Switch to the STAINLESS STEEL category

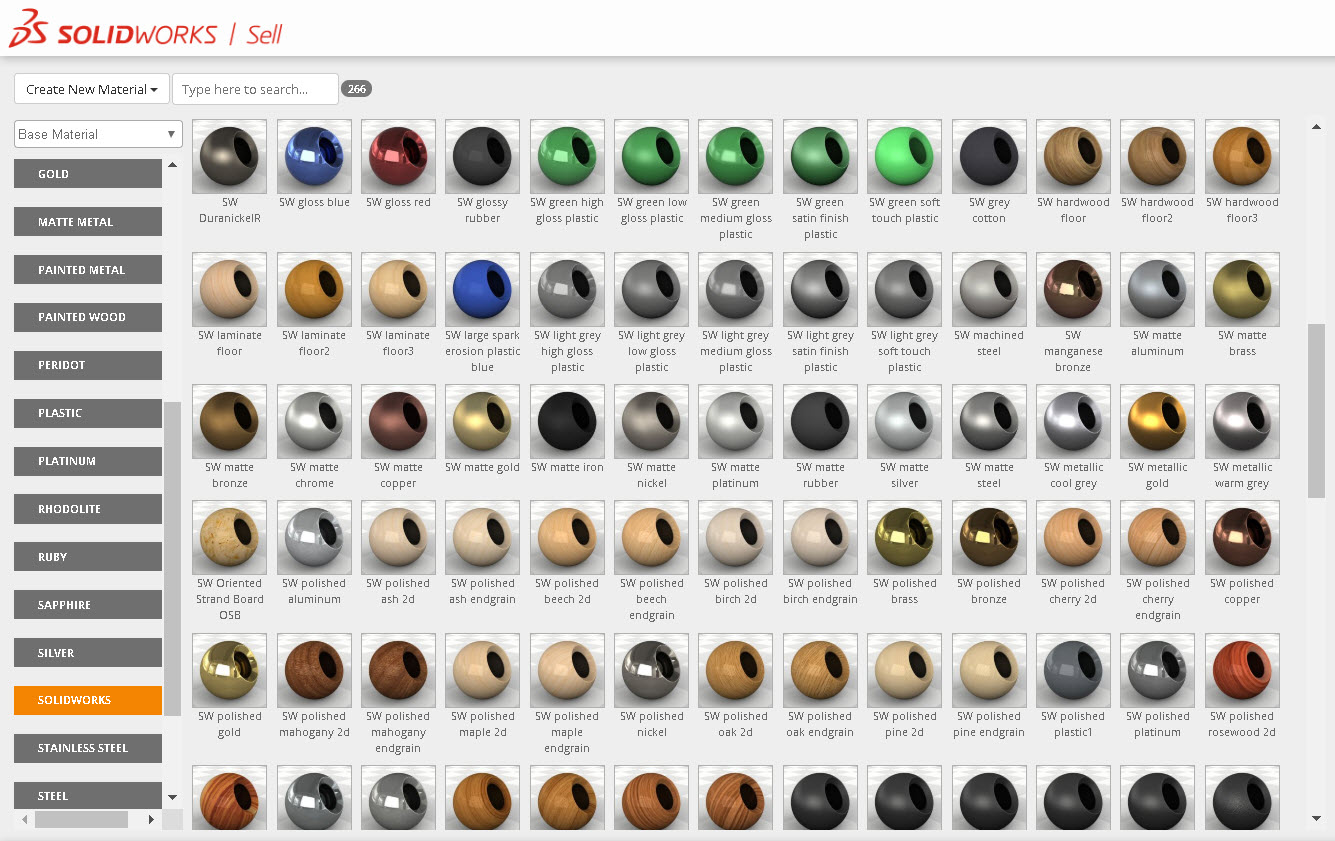pyautogui.click(x=88, y=748)
